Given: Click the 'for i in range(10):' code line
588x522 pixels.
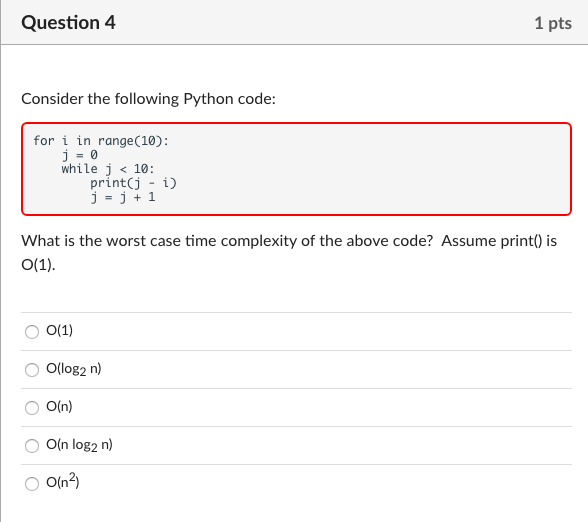Looking at the screenshot, I should point(101,141).
